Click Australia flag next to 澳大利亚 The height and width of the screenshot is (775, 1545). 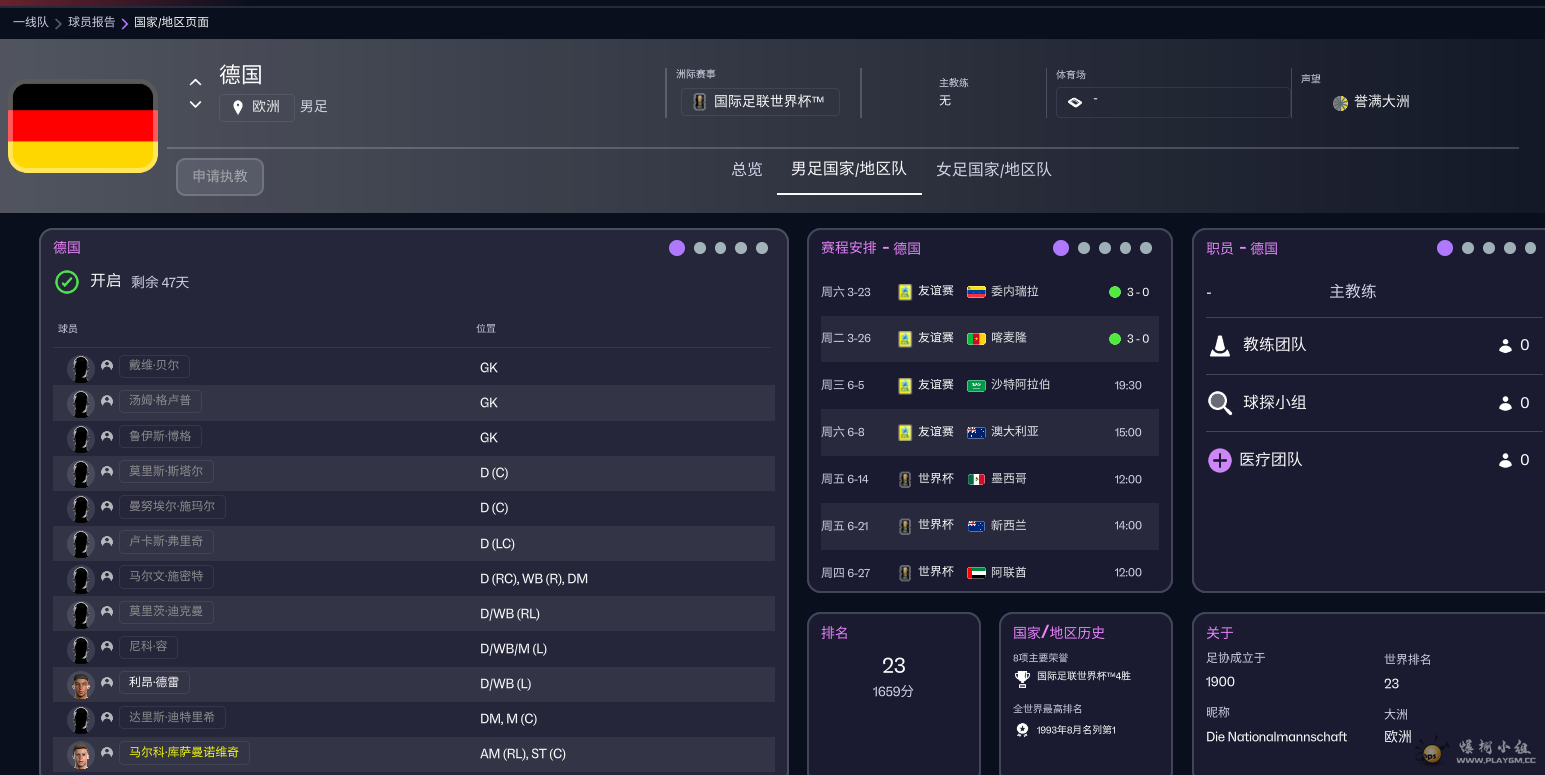[977, 433]
